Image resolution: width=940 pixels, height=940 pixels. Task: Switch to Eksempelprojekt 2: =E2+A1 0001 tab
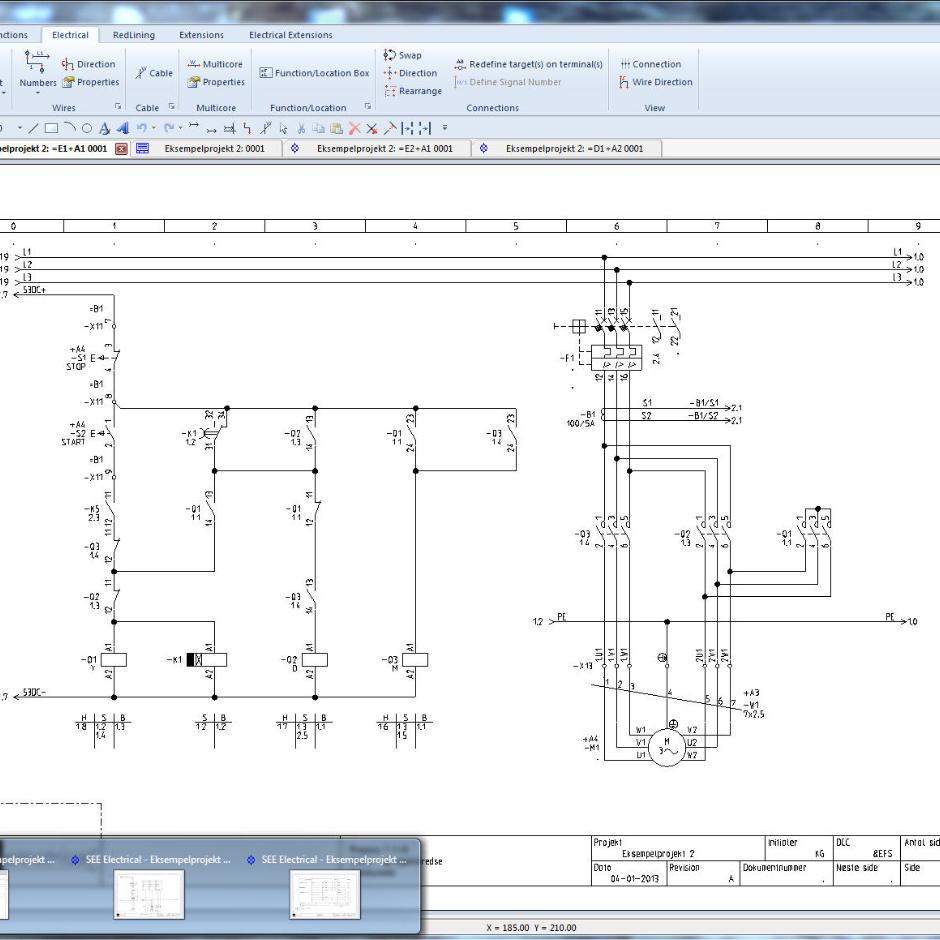(378, 149)
